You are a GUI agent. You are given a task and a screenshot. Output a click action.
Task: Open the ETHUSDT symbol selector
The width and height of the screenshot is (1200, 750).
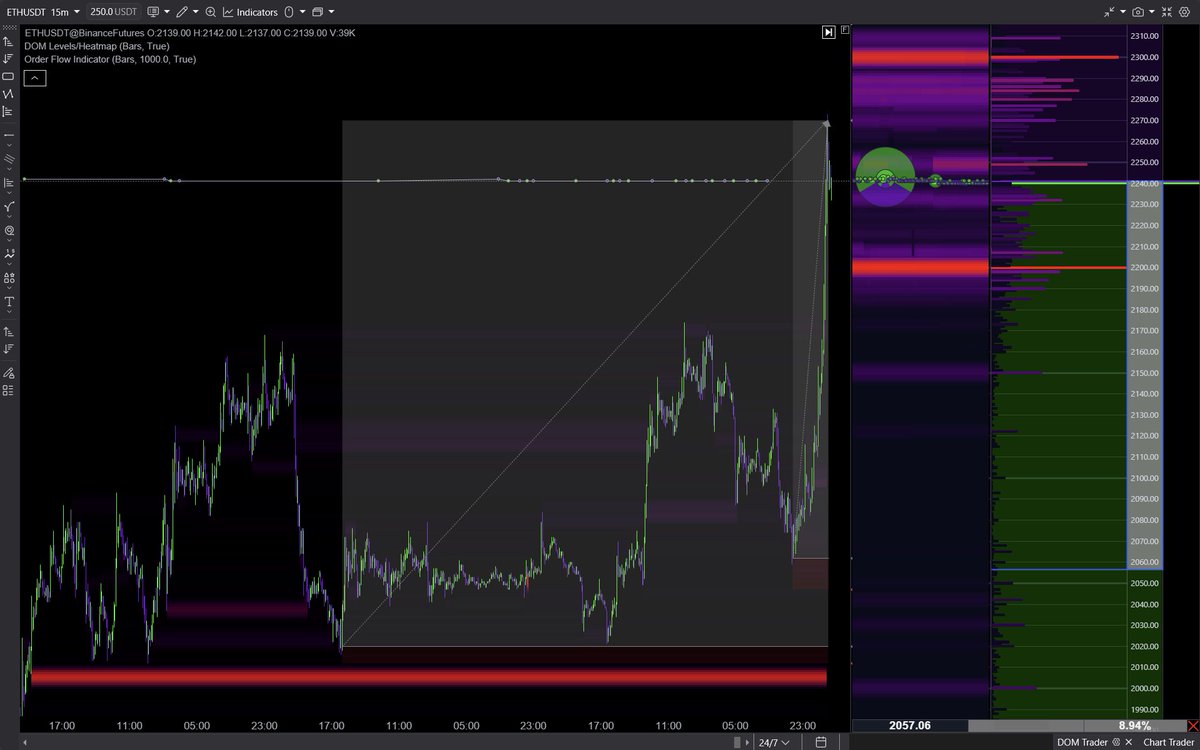coord(27,12)
